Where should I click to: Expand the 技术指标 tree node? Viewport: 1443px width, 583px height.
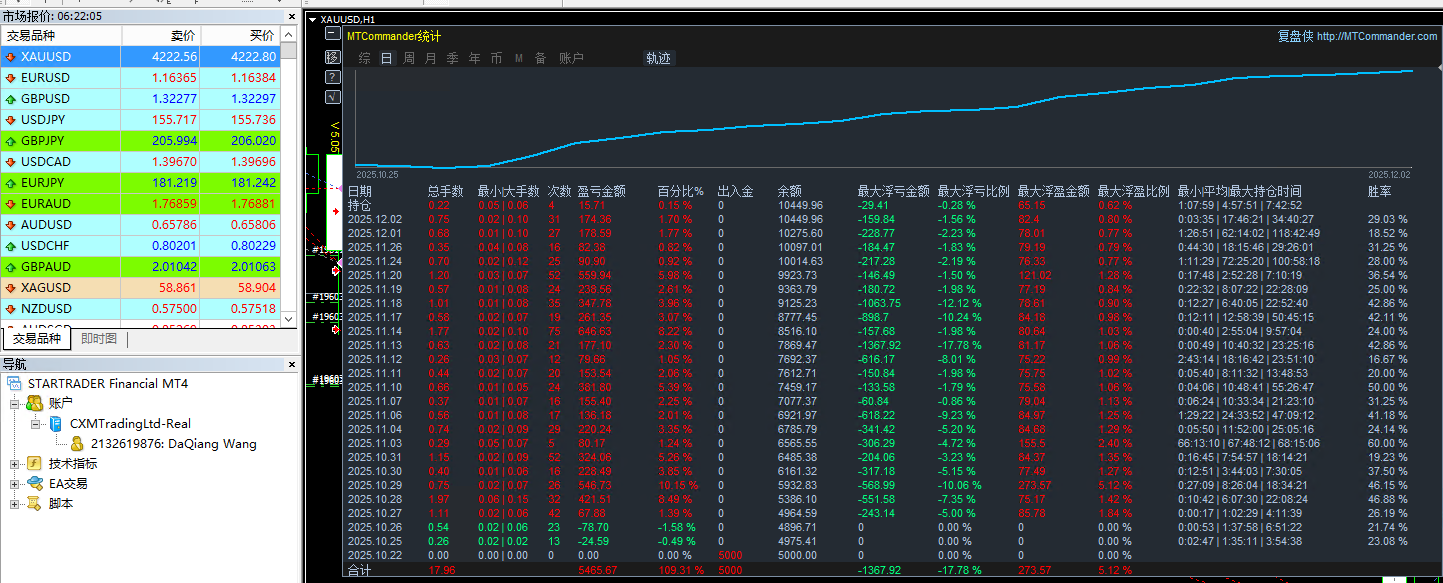coord(15,464)
